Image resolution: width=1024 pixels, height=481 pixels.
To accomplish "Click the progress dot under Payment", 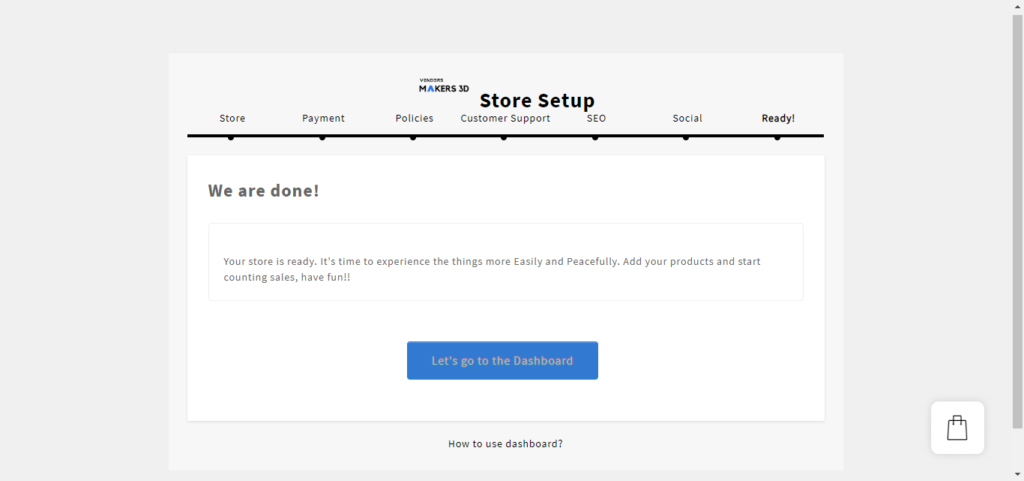I will 322,138.
